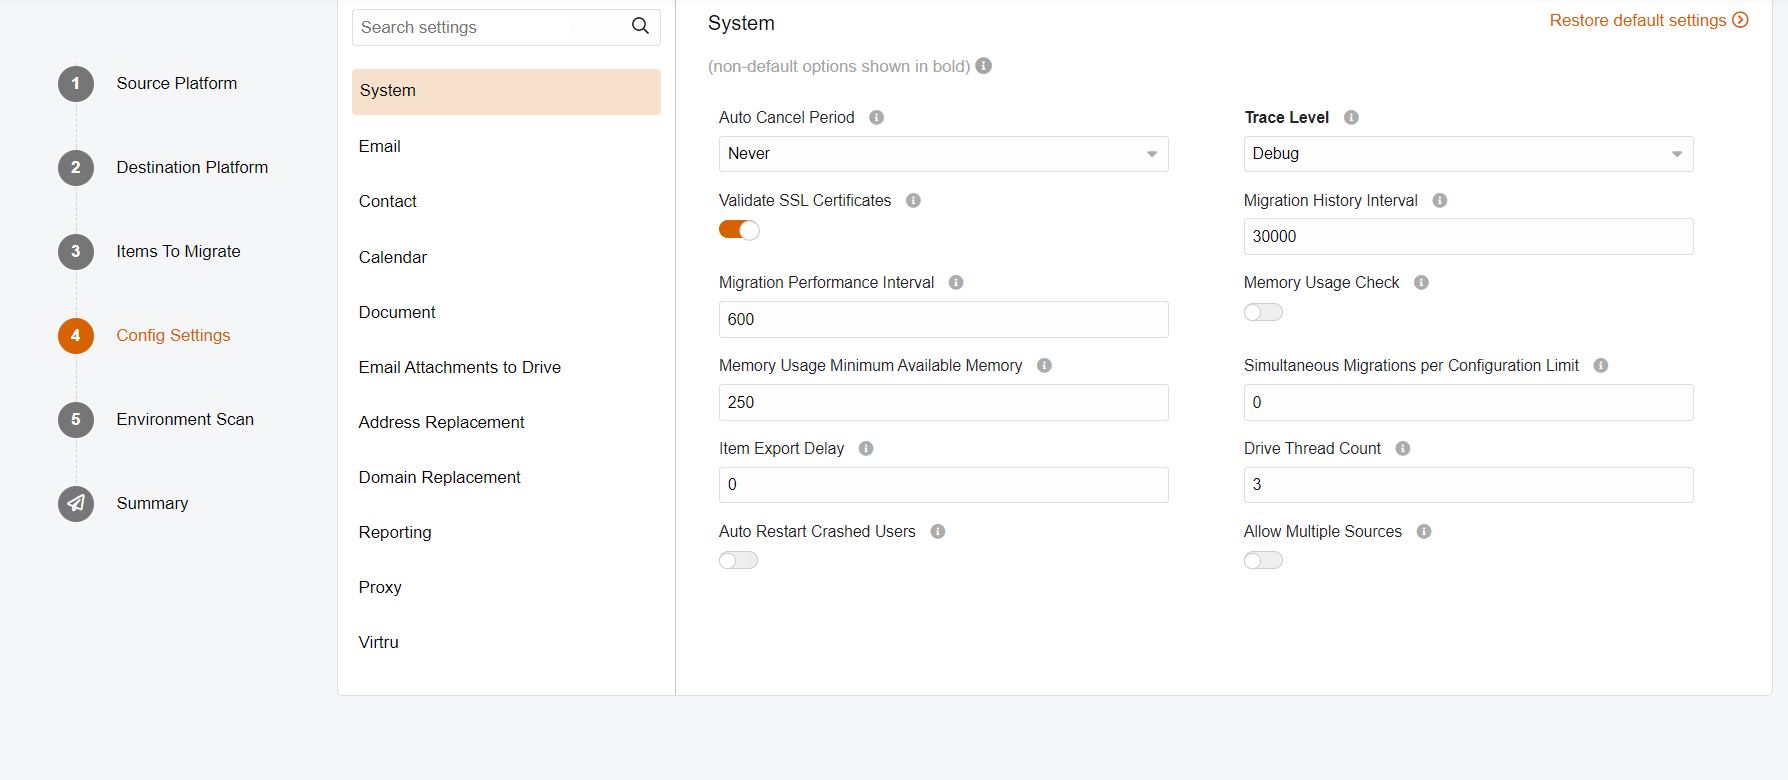
Task: Click info icon next to Auto Cancel Period
Action: [877, 118]
